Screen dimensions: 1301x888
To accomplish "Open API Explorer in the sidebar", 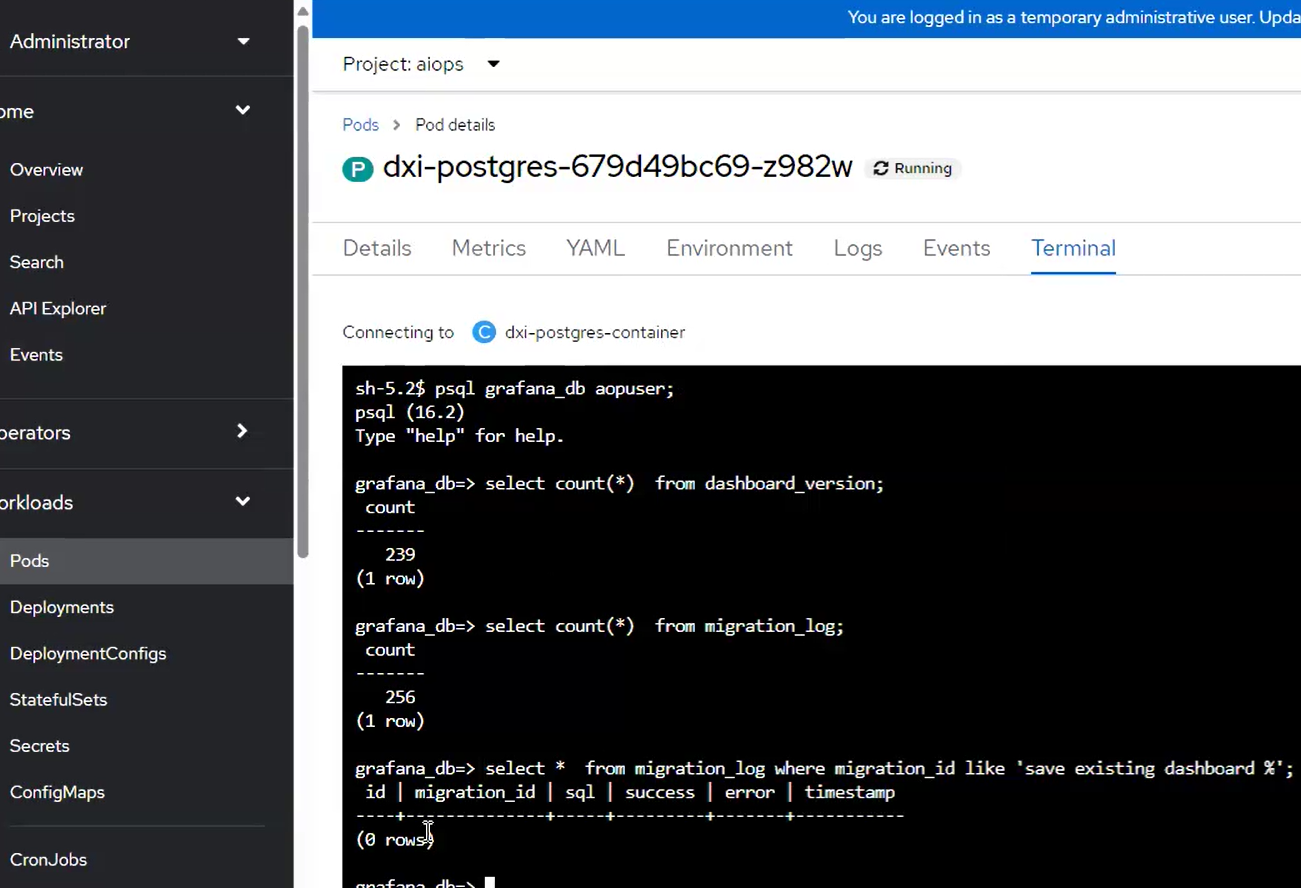I will [58, 308].
